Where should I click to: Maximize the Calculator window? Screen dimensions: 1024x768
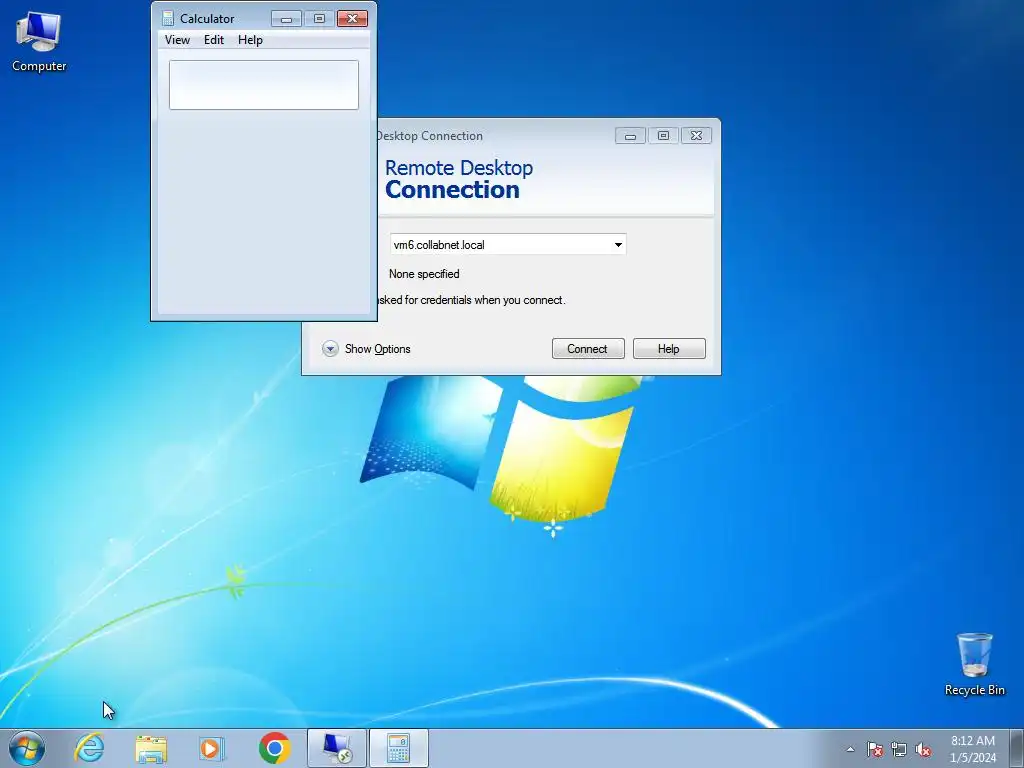tap(319, 19)
